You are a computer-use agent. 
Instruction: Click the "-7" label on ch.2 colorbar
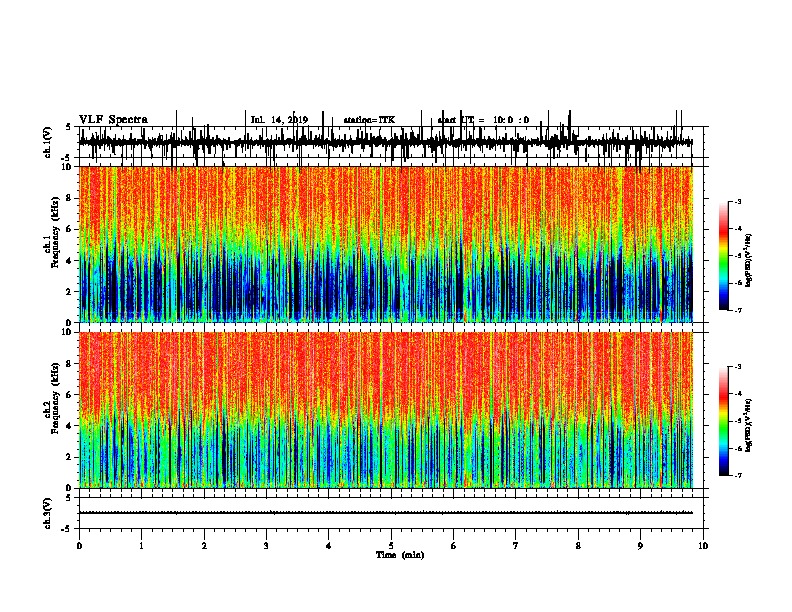pos(738,476)
